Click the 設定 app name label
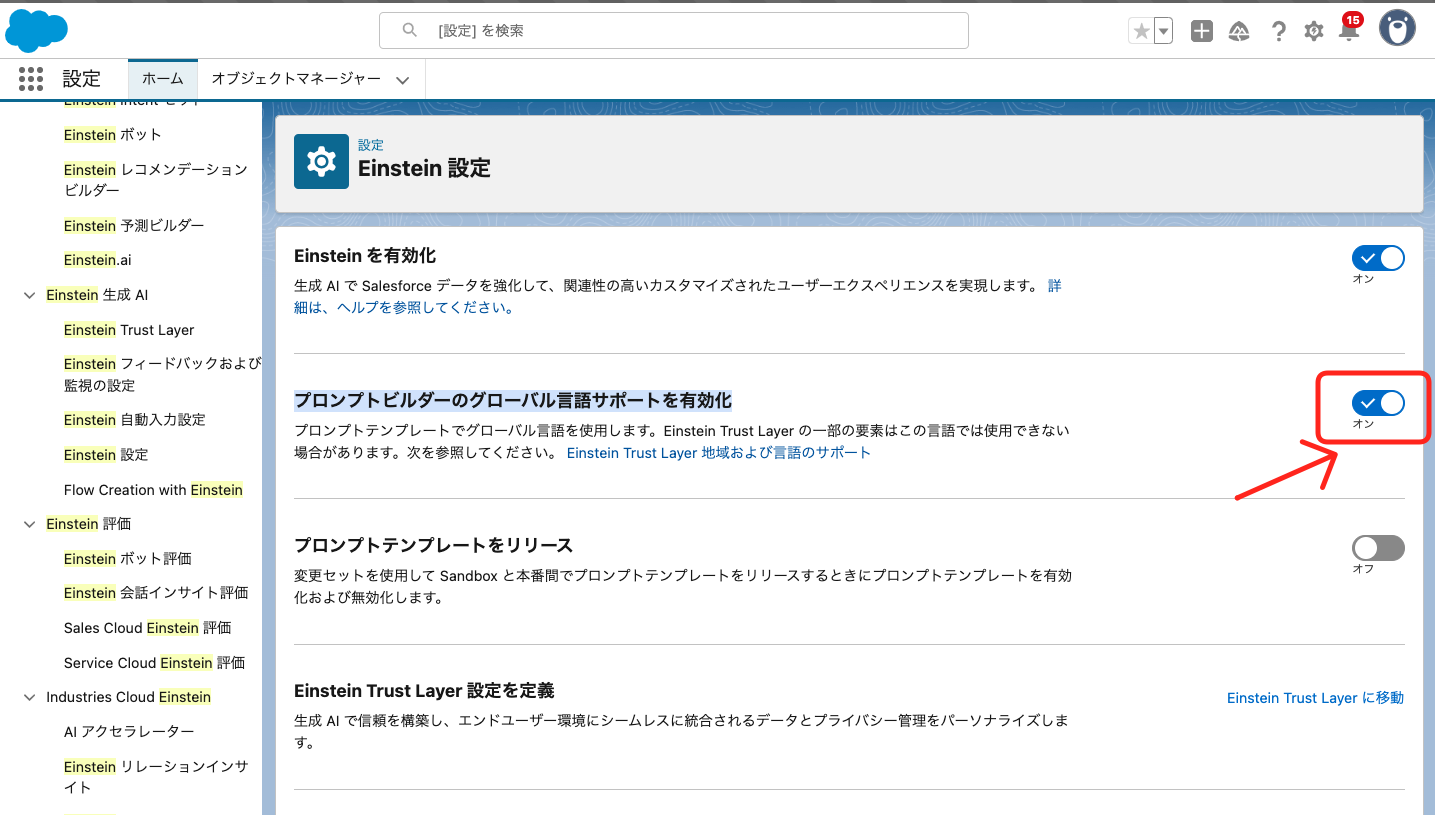 point(82,79)
